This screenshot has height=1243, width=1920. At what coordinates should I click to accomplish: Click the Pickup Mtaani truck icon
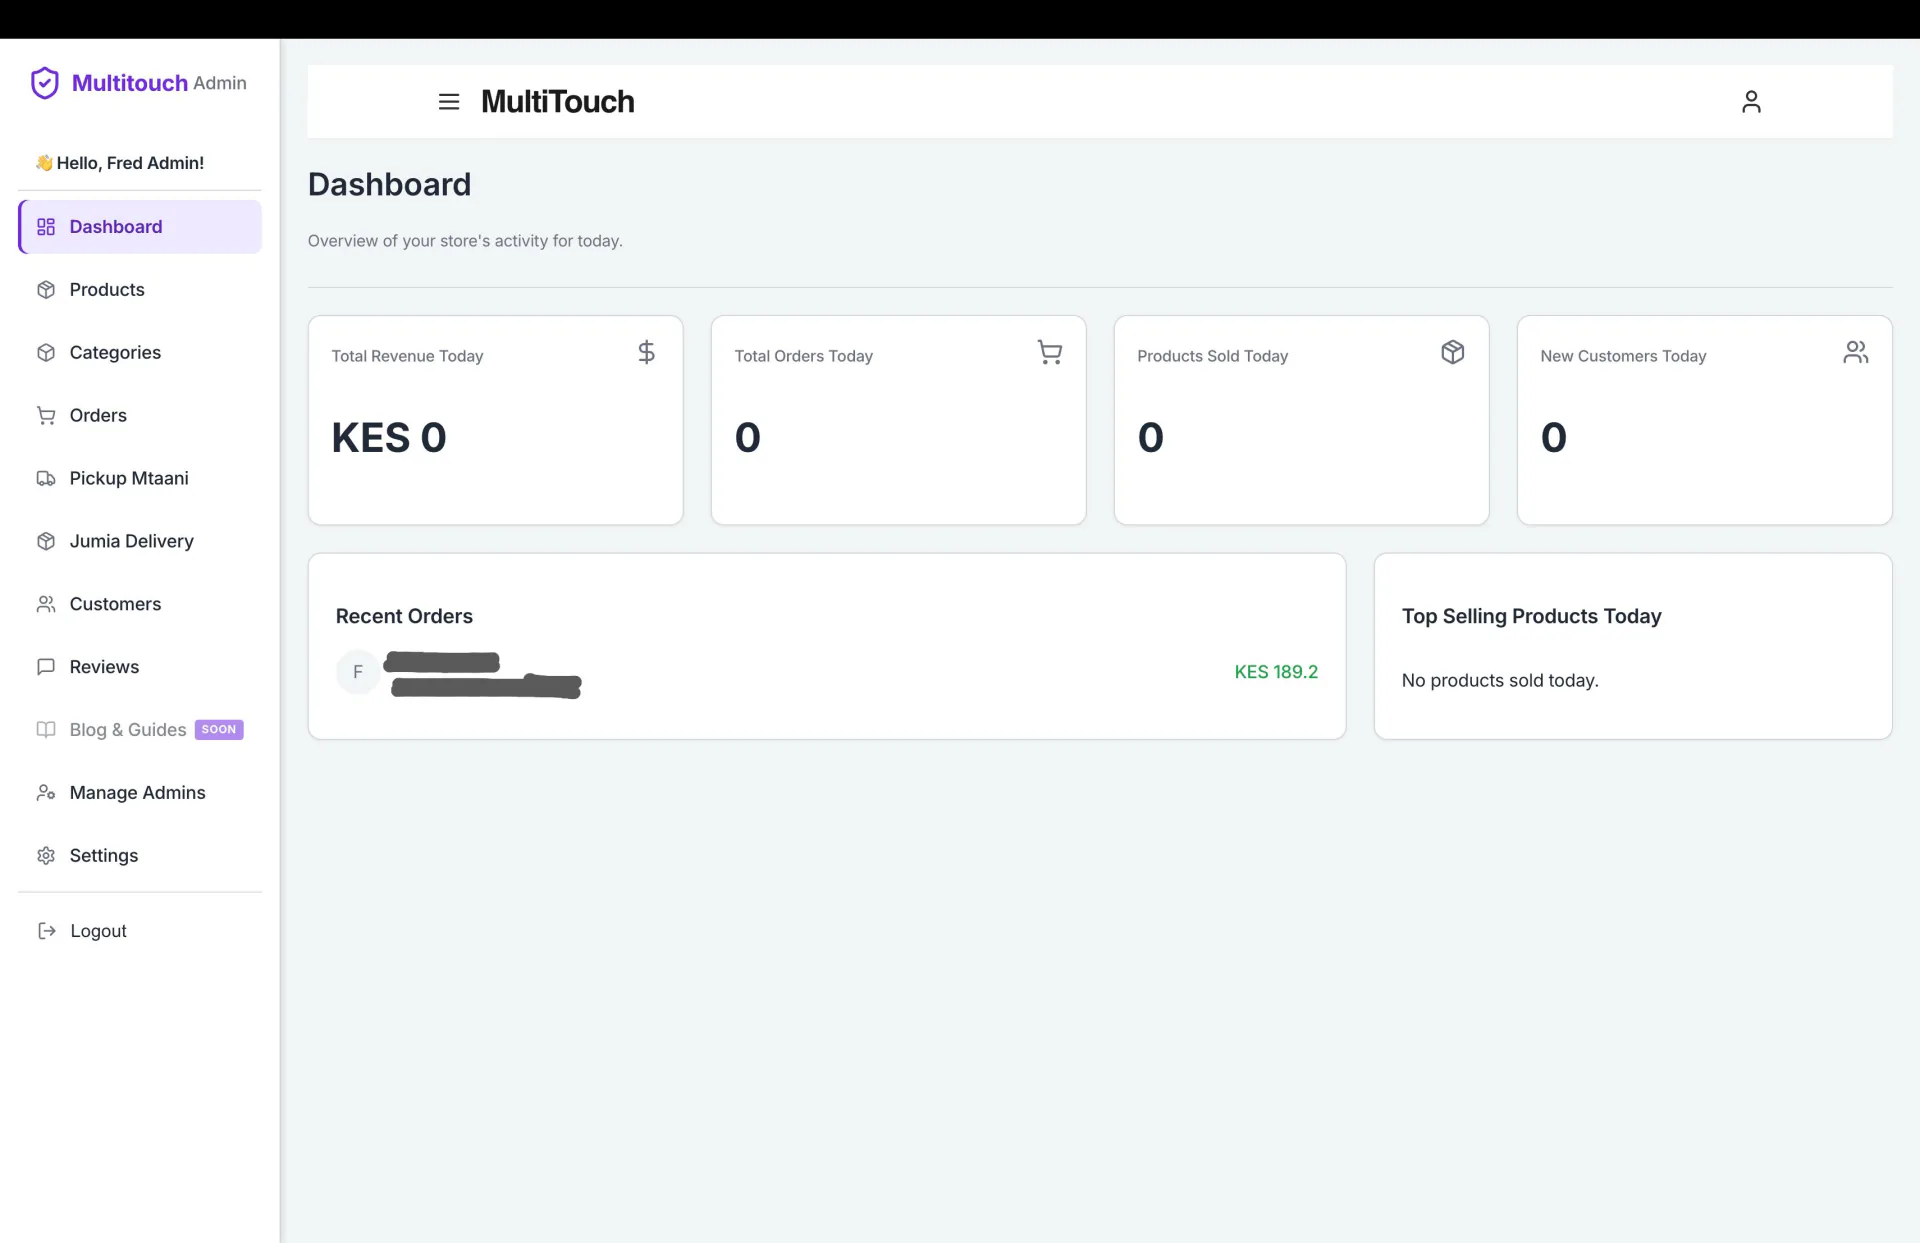click(x=46, y=479)
